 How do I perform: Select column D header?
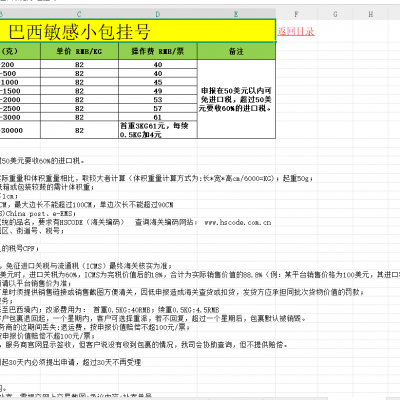point(158,14)
